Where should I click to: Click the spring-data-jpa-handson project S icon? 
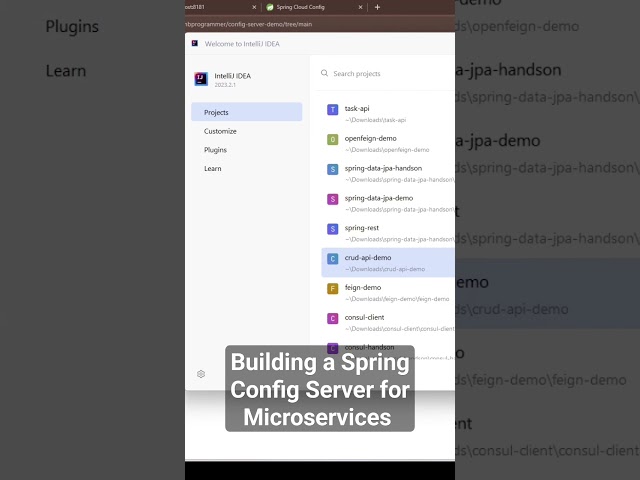coord(333,169)
